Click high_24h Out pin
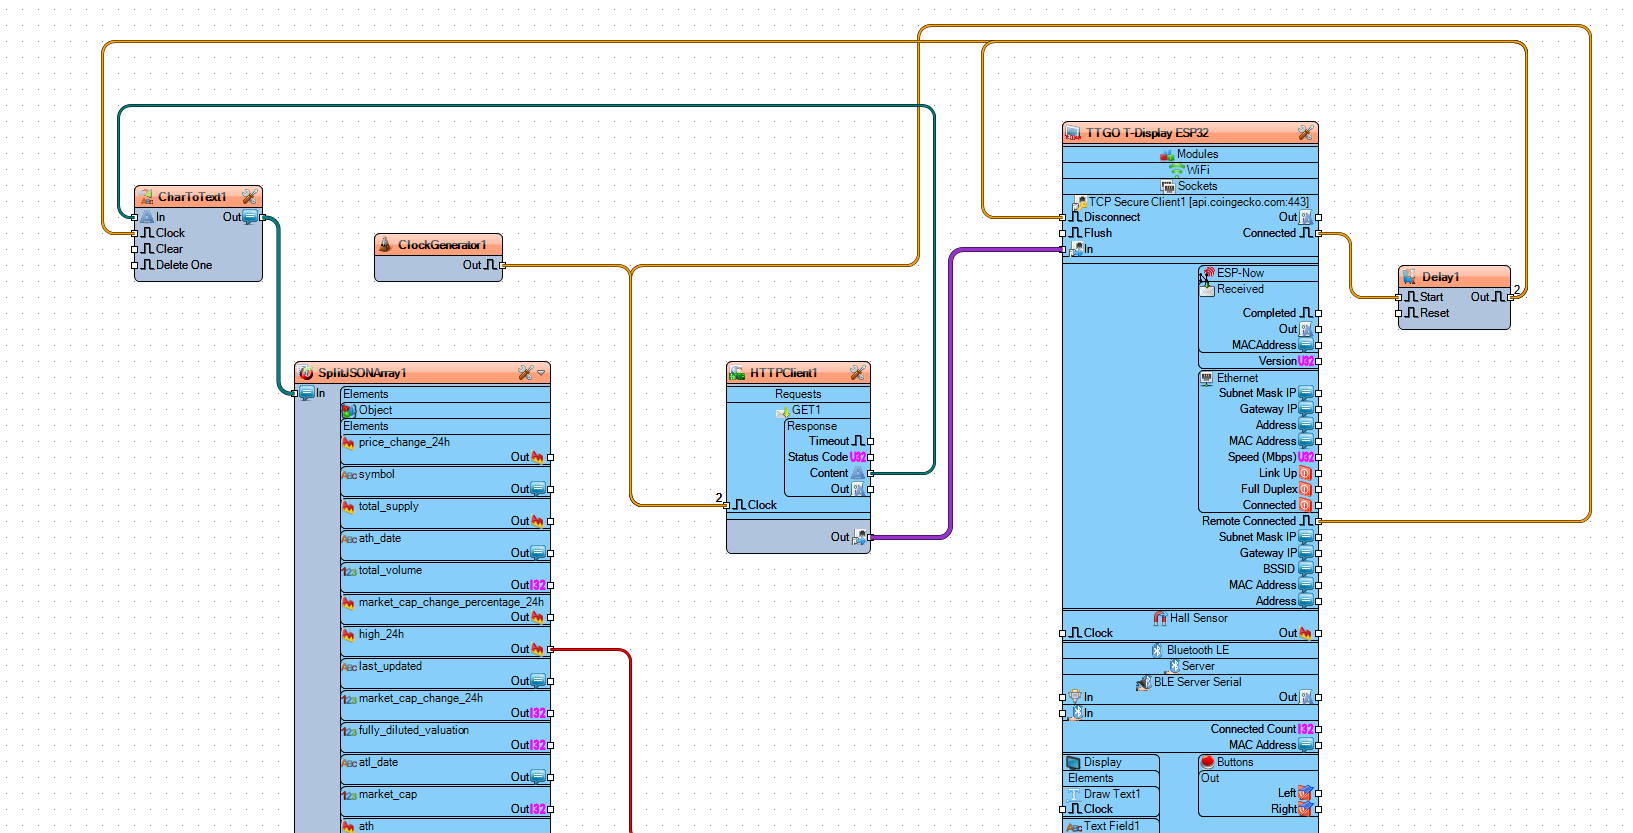Image resolution: width=1633 pixels, height=833 pixels. pos(551,649)
